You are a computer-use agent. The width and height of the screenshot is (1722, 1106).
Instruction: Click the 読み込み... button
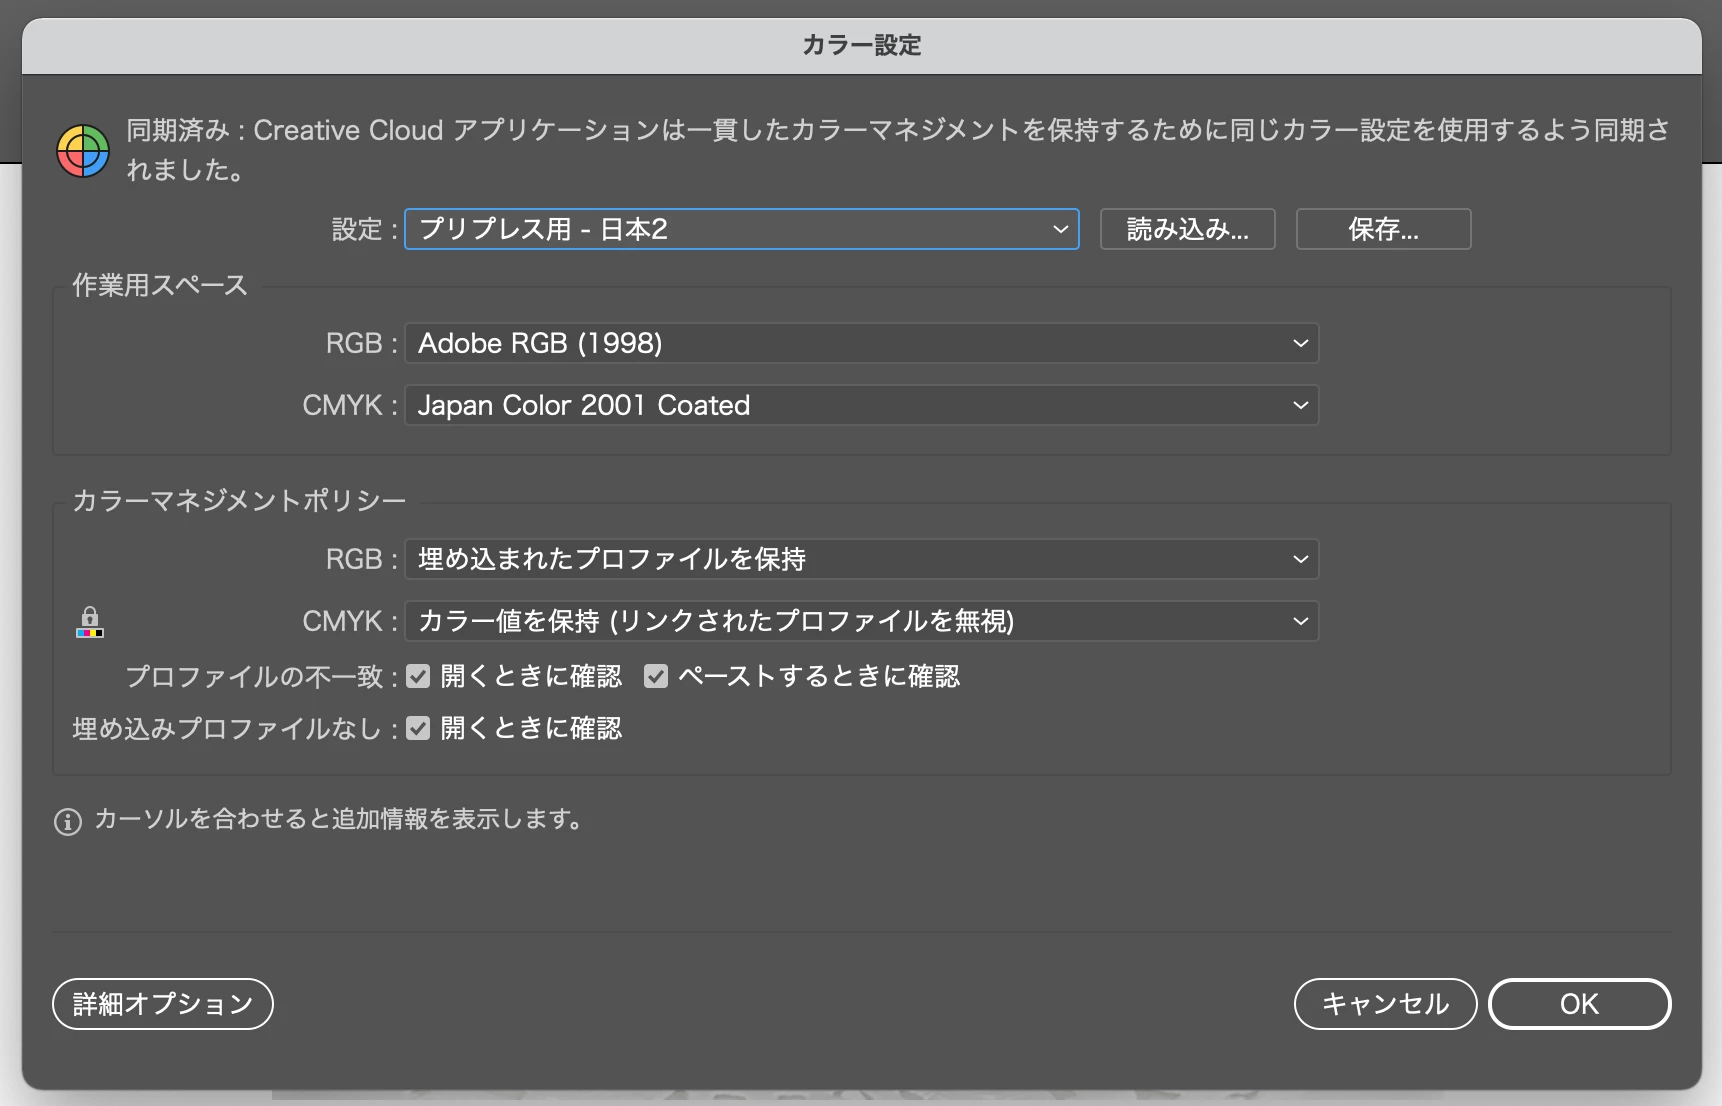[1187, 229]
